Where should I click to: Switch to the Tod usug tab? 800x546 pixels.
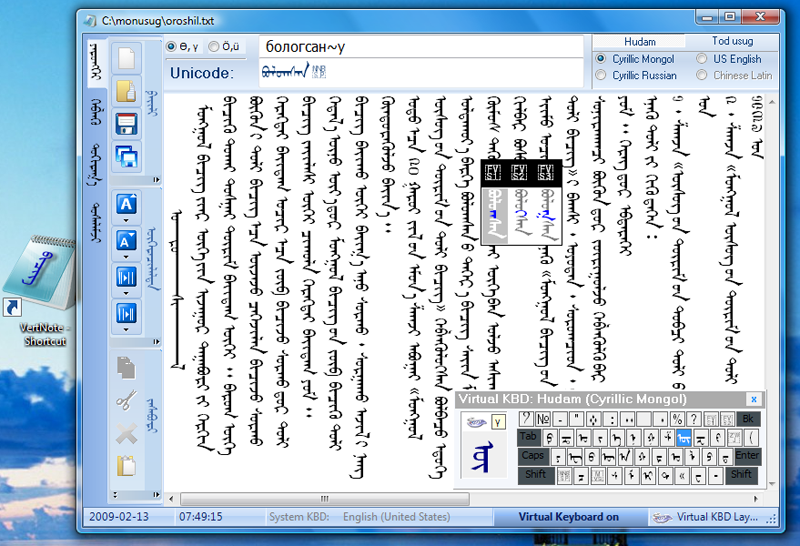point(732,41)
